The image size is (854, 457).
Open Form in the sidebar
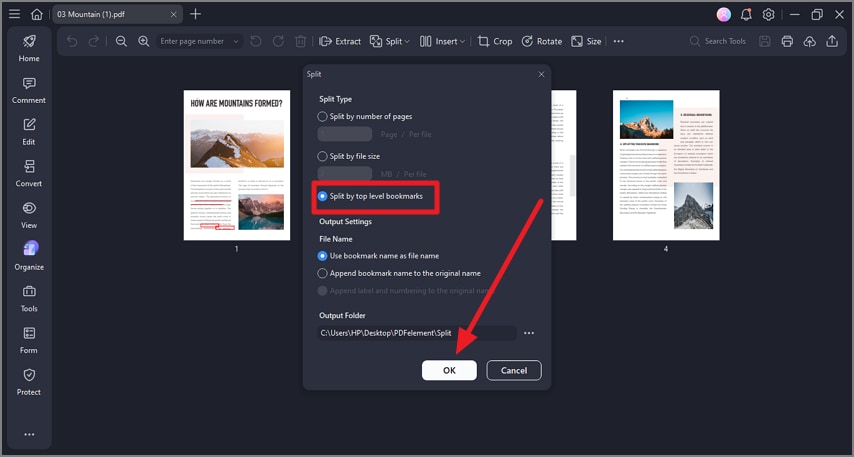[x=29, y=340]
